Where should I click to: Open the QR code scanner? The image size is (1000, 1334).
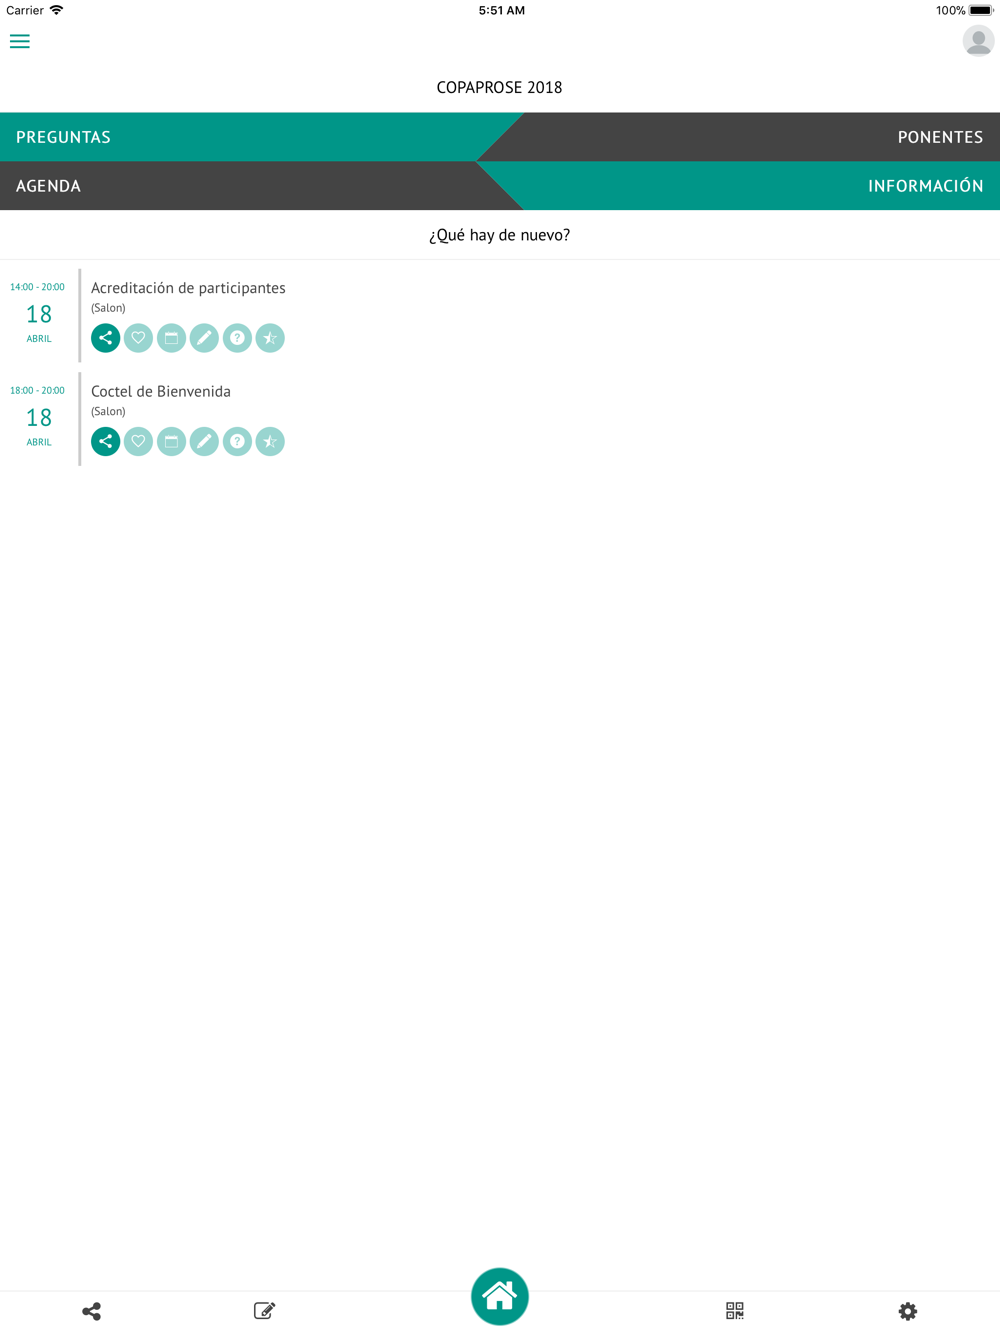click(x=735, y=1311)
